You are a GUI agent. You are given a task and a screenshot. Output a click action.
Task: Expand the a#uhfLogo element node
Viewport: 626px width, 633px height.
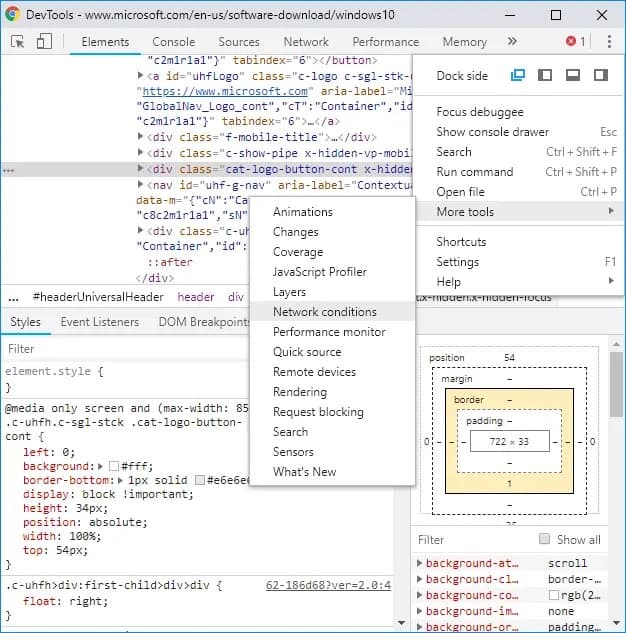(x=140, y=75)
